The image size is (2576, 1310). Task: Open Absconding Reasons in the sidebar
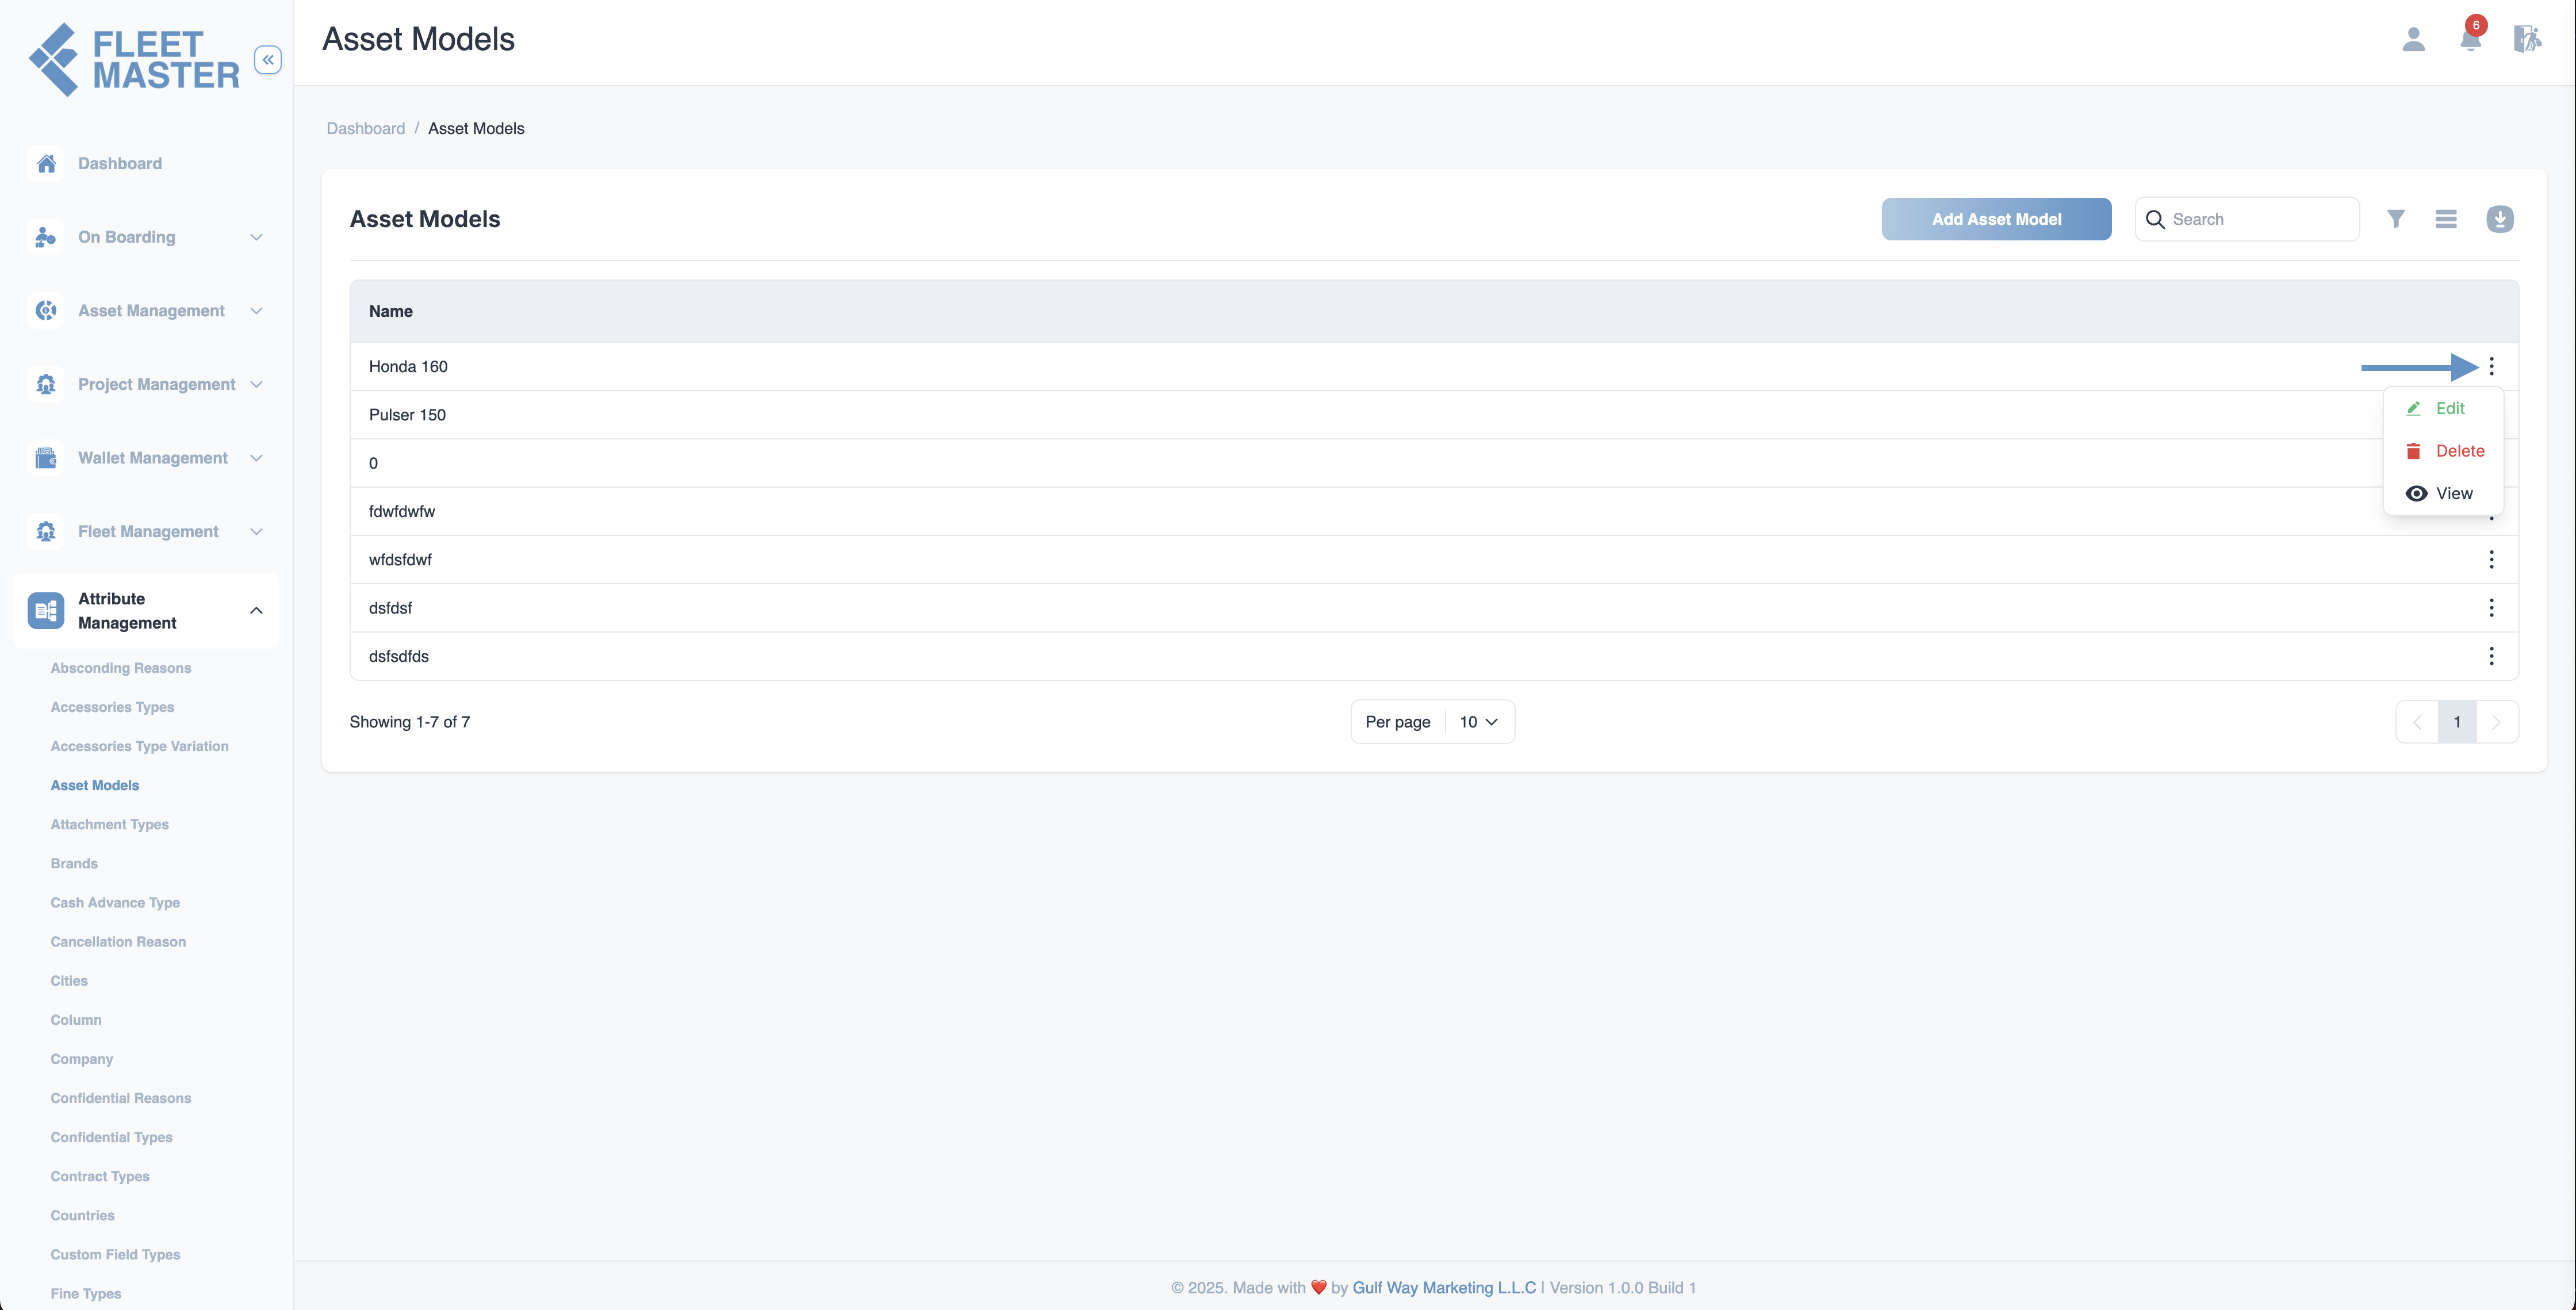click(121, 668)
